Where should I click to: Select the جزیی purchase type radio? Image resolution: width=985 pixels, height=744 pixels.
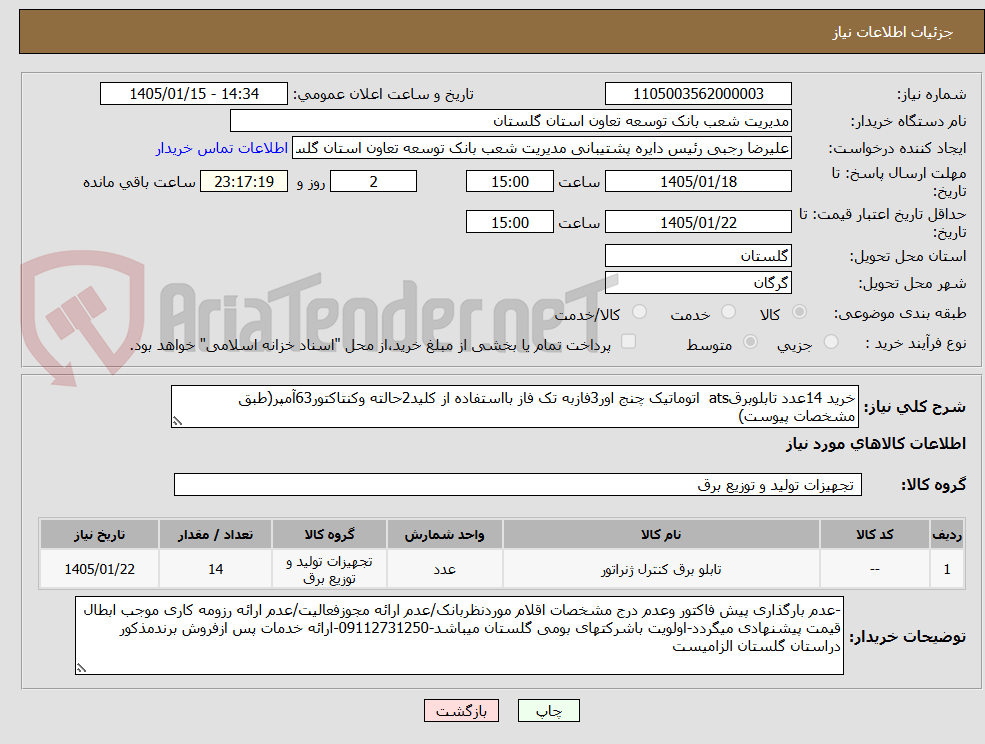pos(831,342)
